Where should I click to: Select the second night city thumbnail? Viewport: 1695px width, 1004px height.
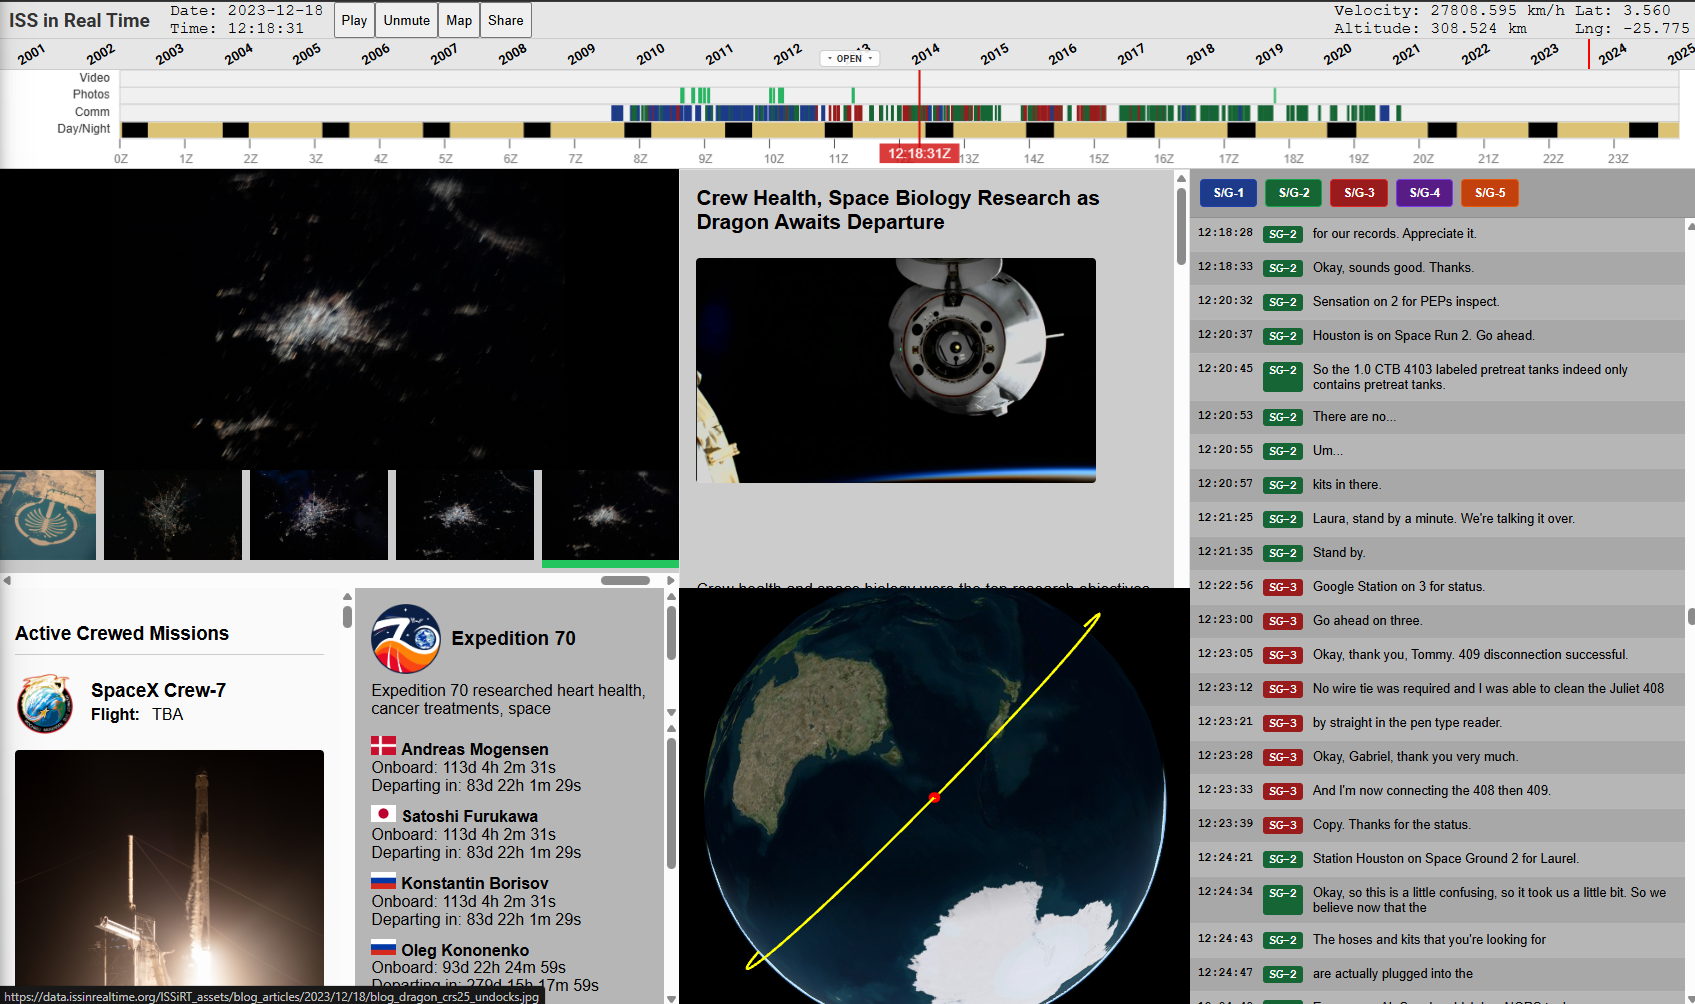point(173,515)
